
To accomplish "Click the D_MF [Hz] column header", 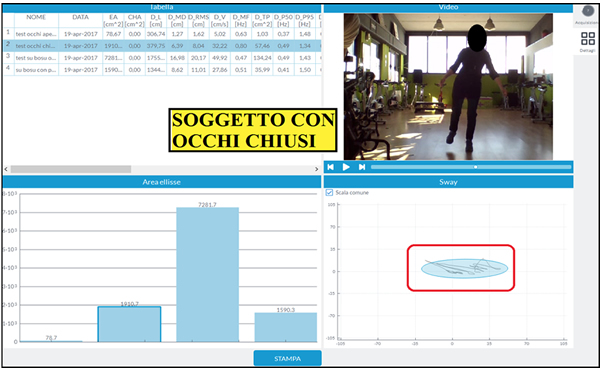I will [241, 20].
